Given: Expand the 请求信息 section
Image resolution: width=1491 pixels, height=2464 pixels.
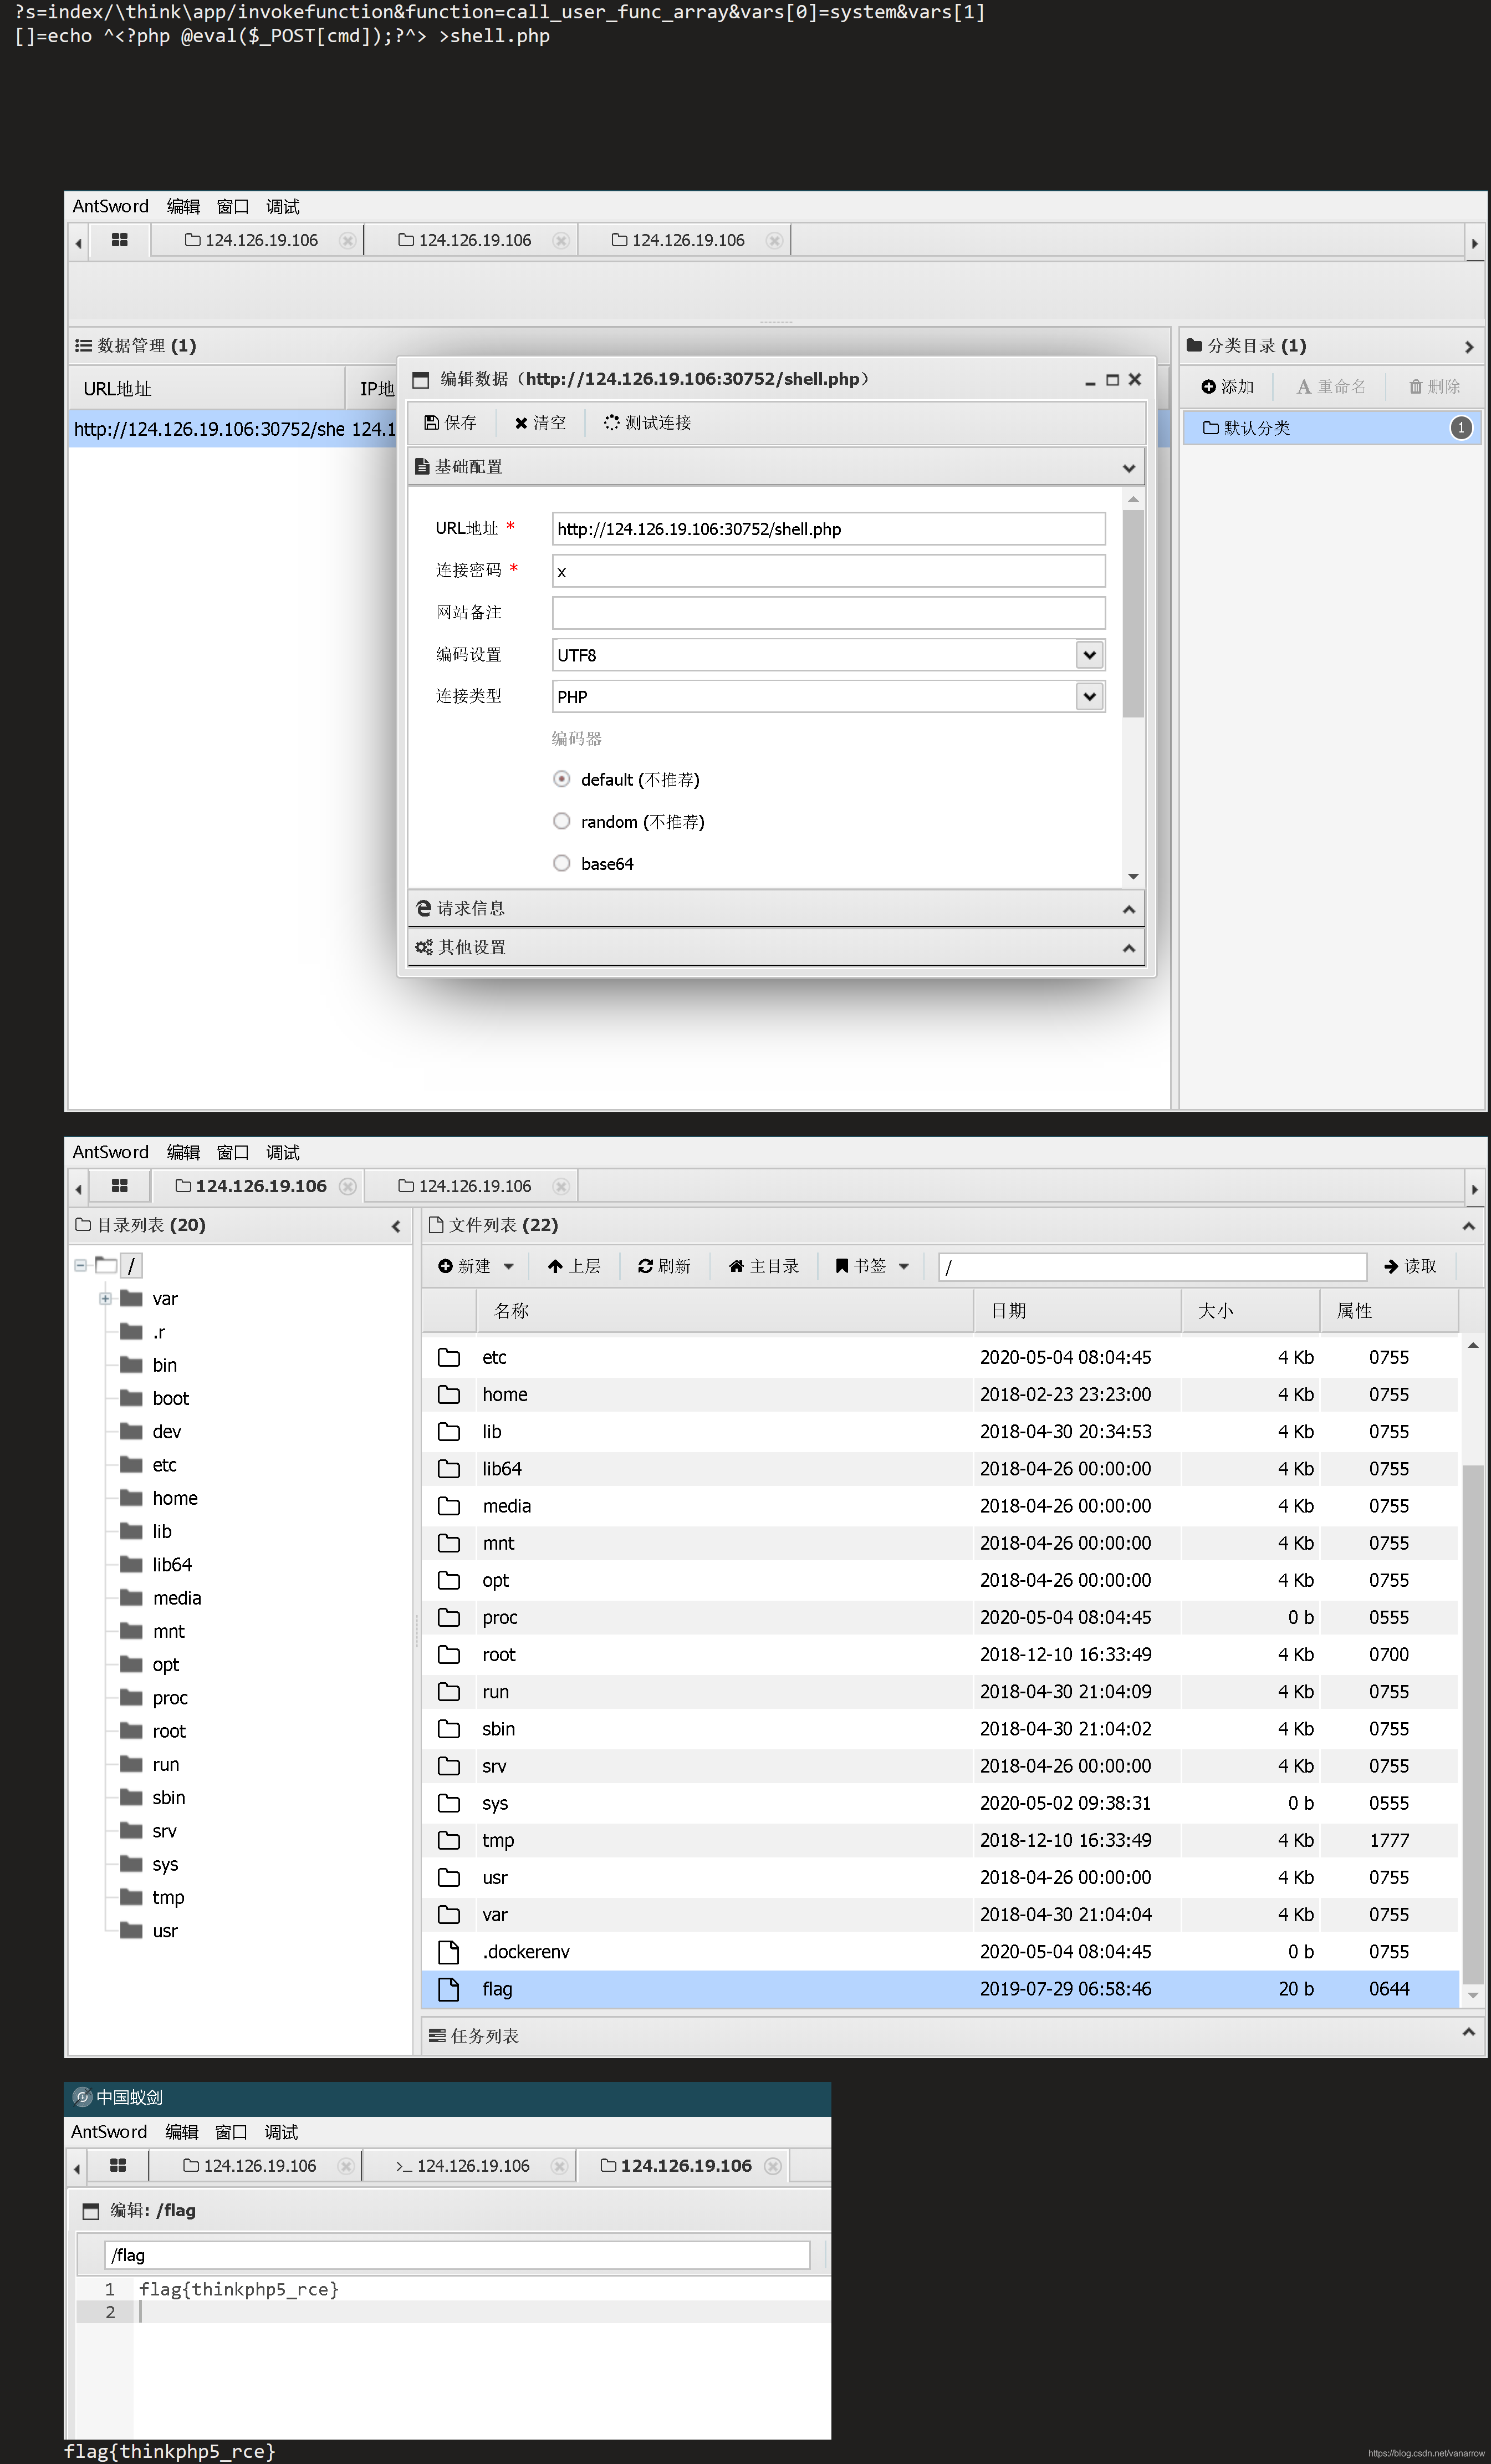Looking at the screenshot, I should point(1128,909).
